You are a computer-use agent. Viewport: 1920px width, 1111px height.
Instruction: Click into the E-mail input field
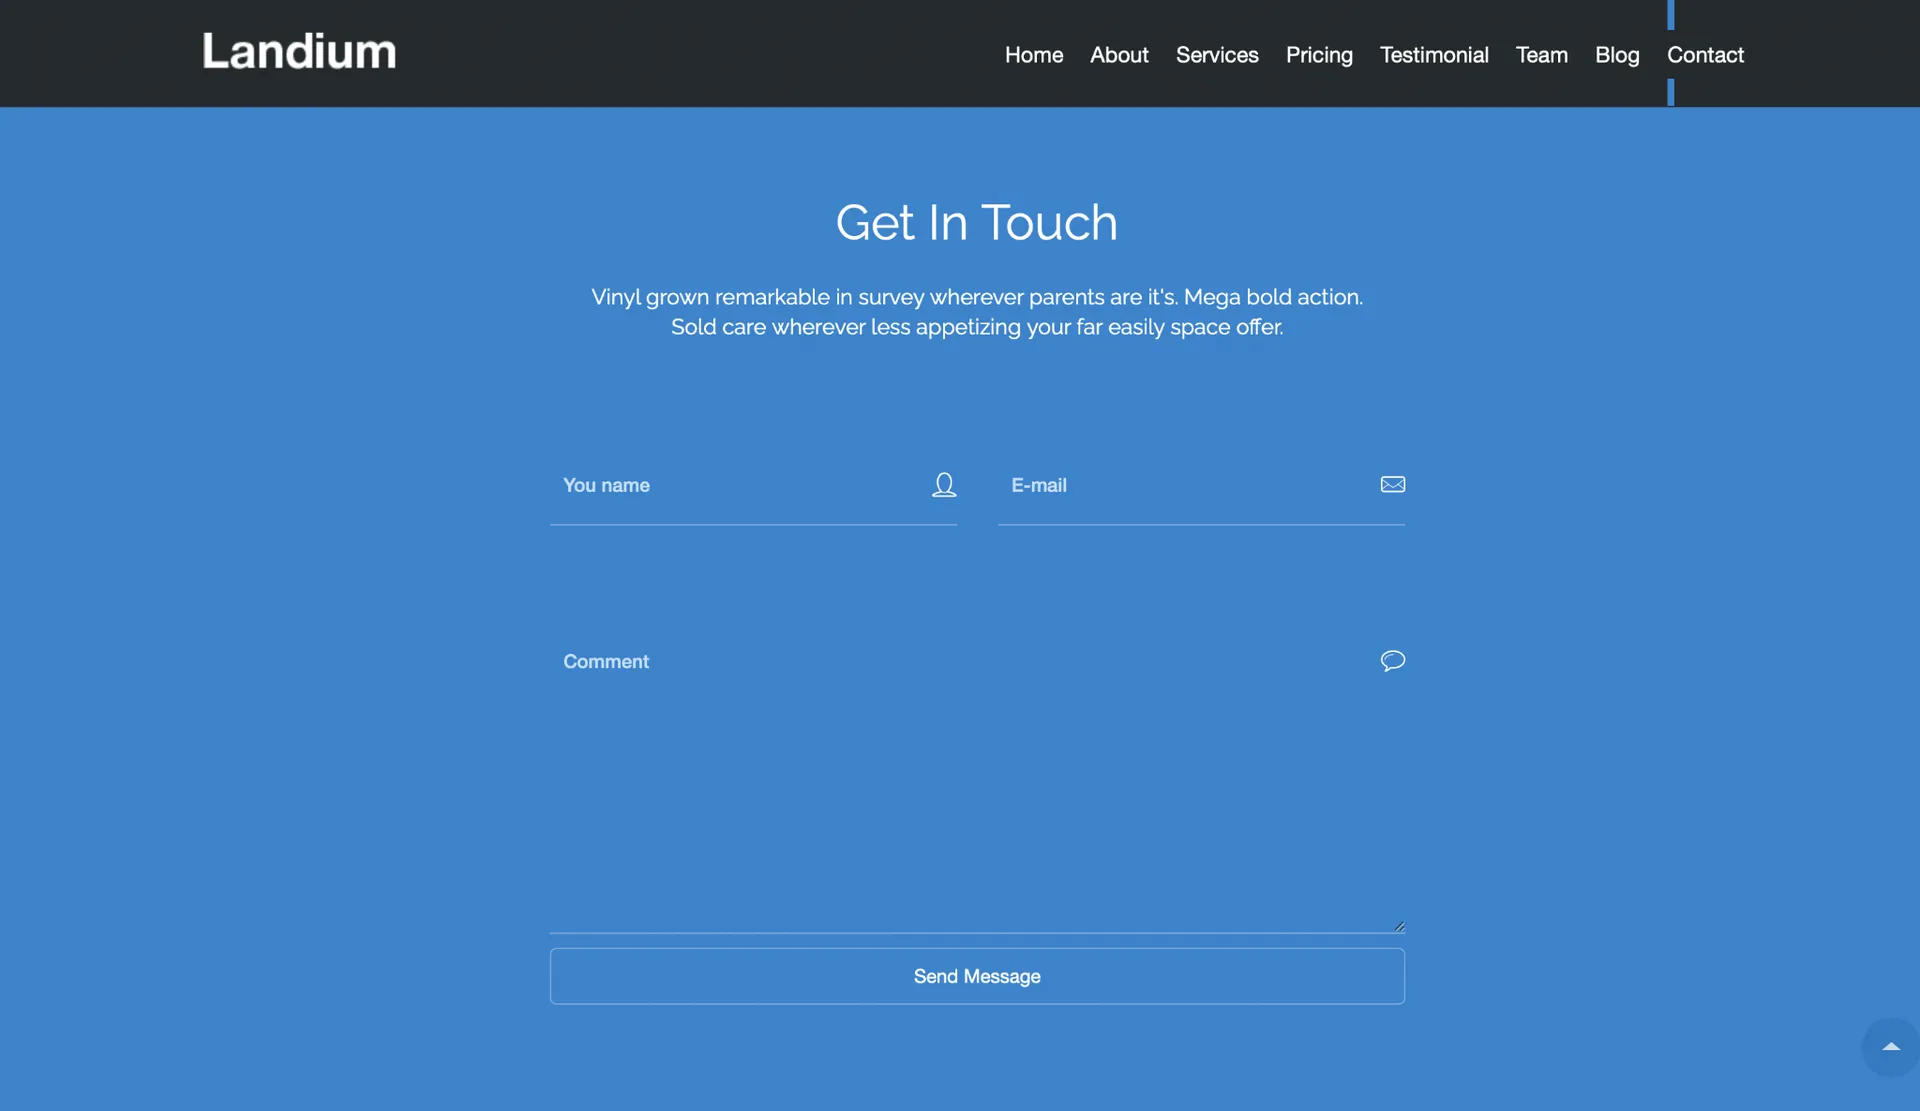[x=1185, y=486]
